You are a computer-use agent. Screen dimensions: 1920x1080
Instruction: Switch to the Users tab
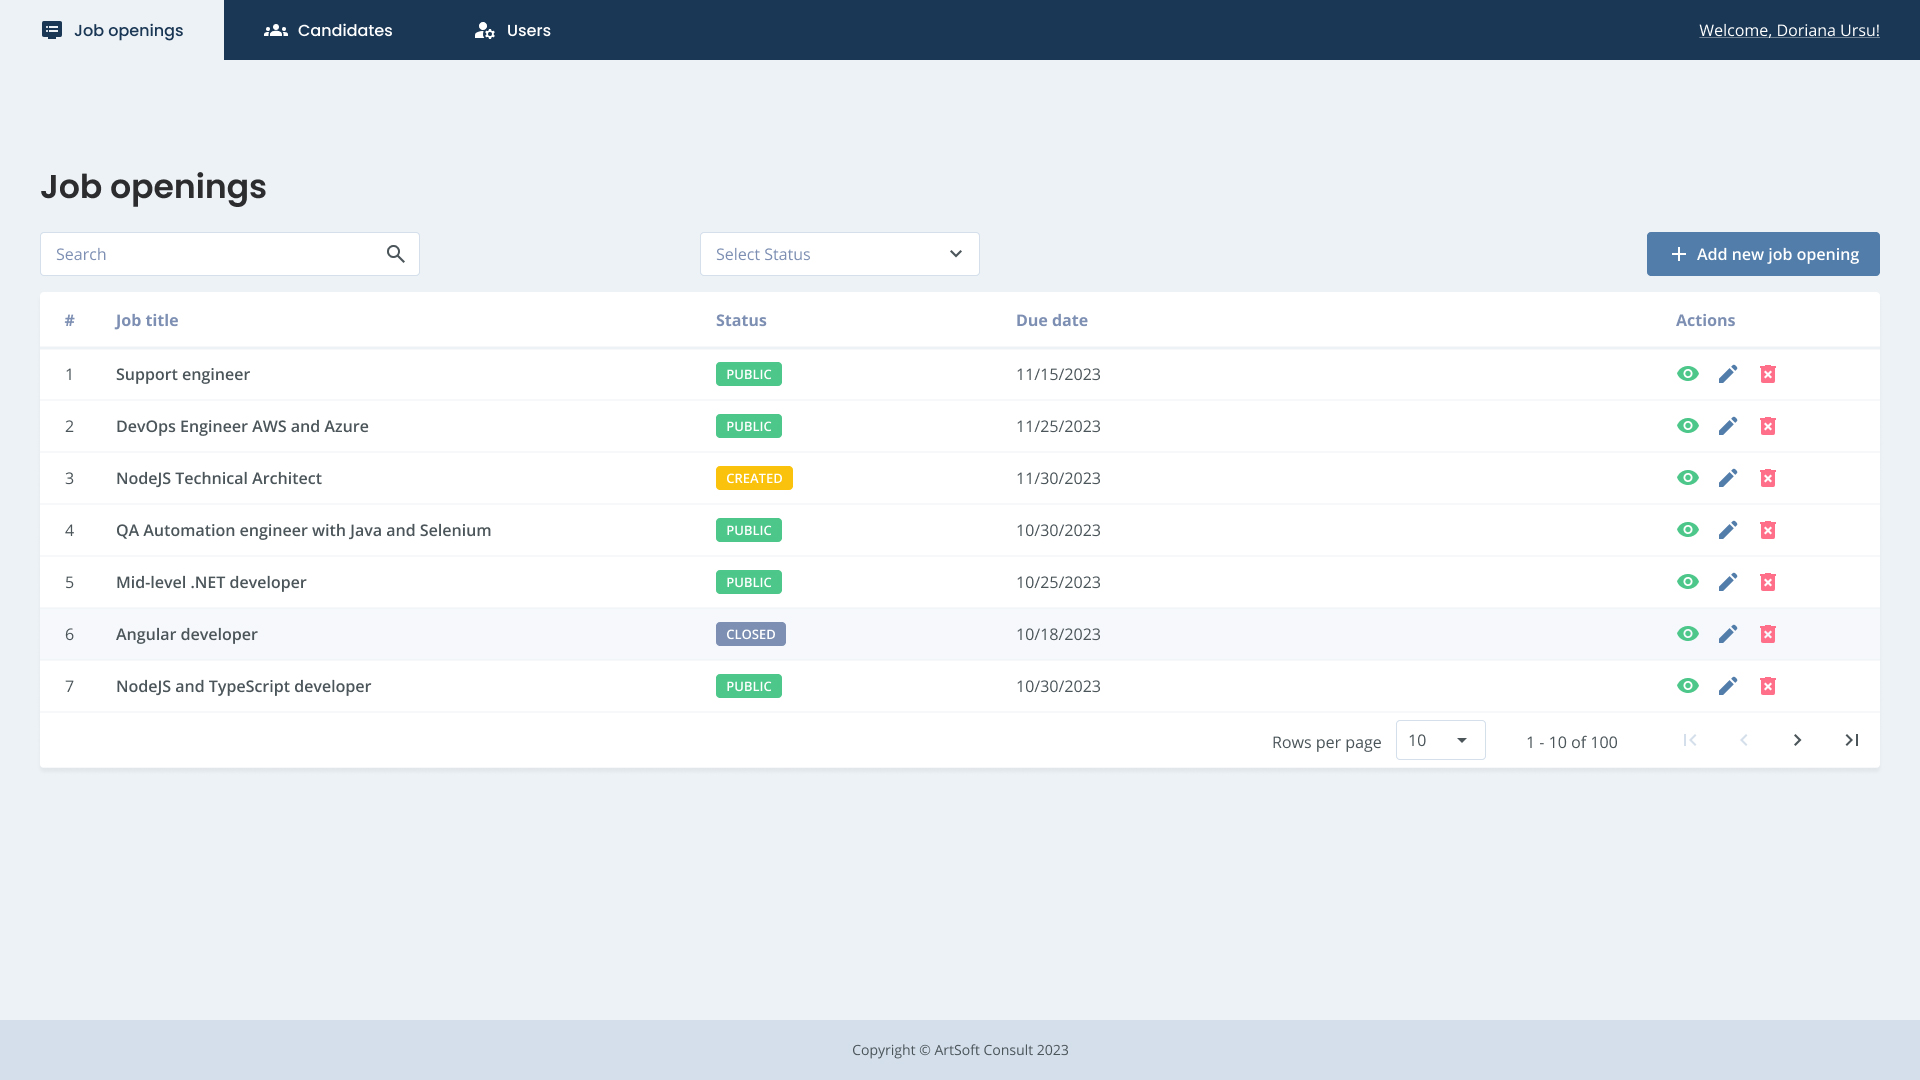coord(512,30)
